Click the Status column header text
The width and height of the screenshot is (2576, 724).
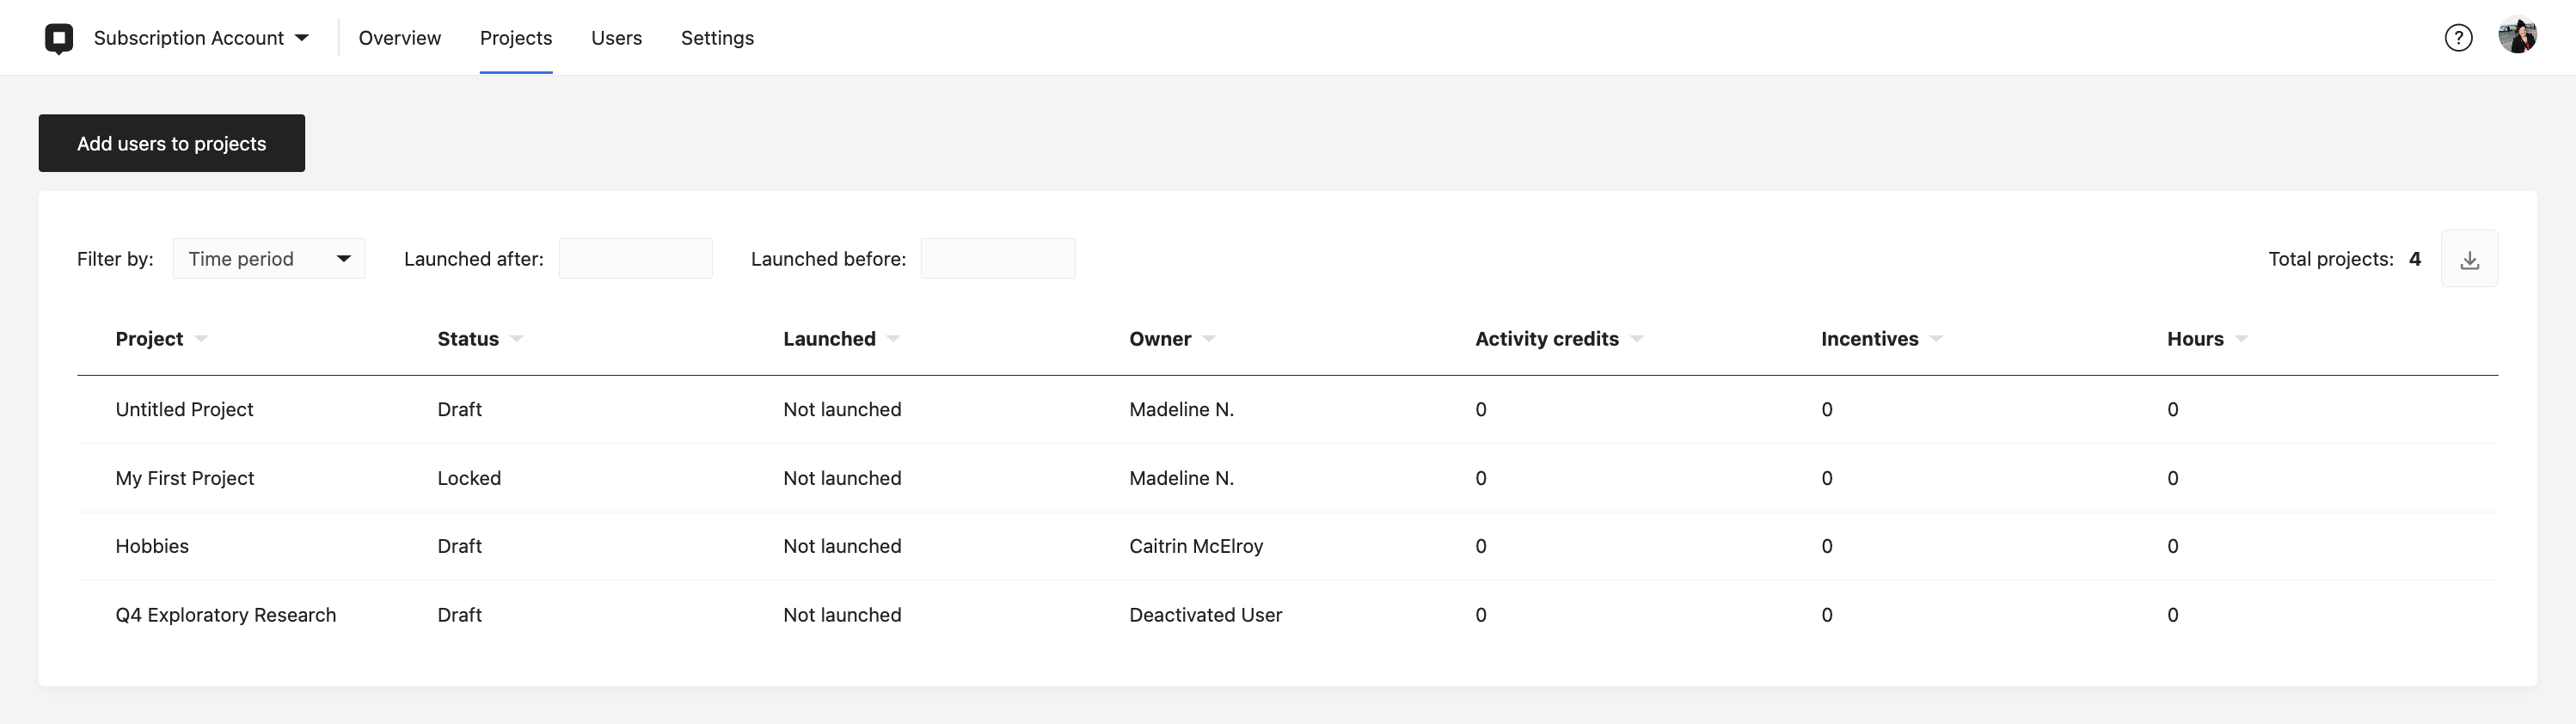[x=468, y=339]
